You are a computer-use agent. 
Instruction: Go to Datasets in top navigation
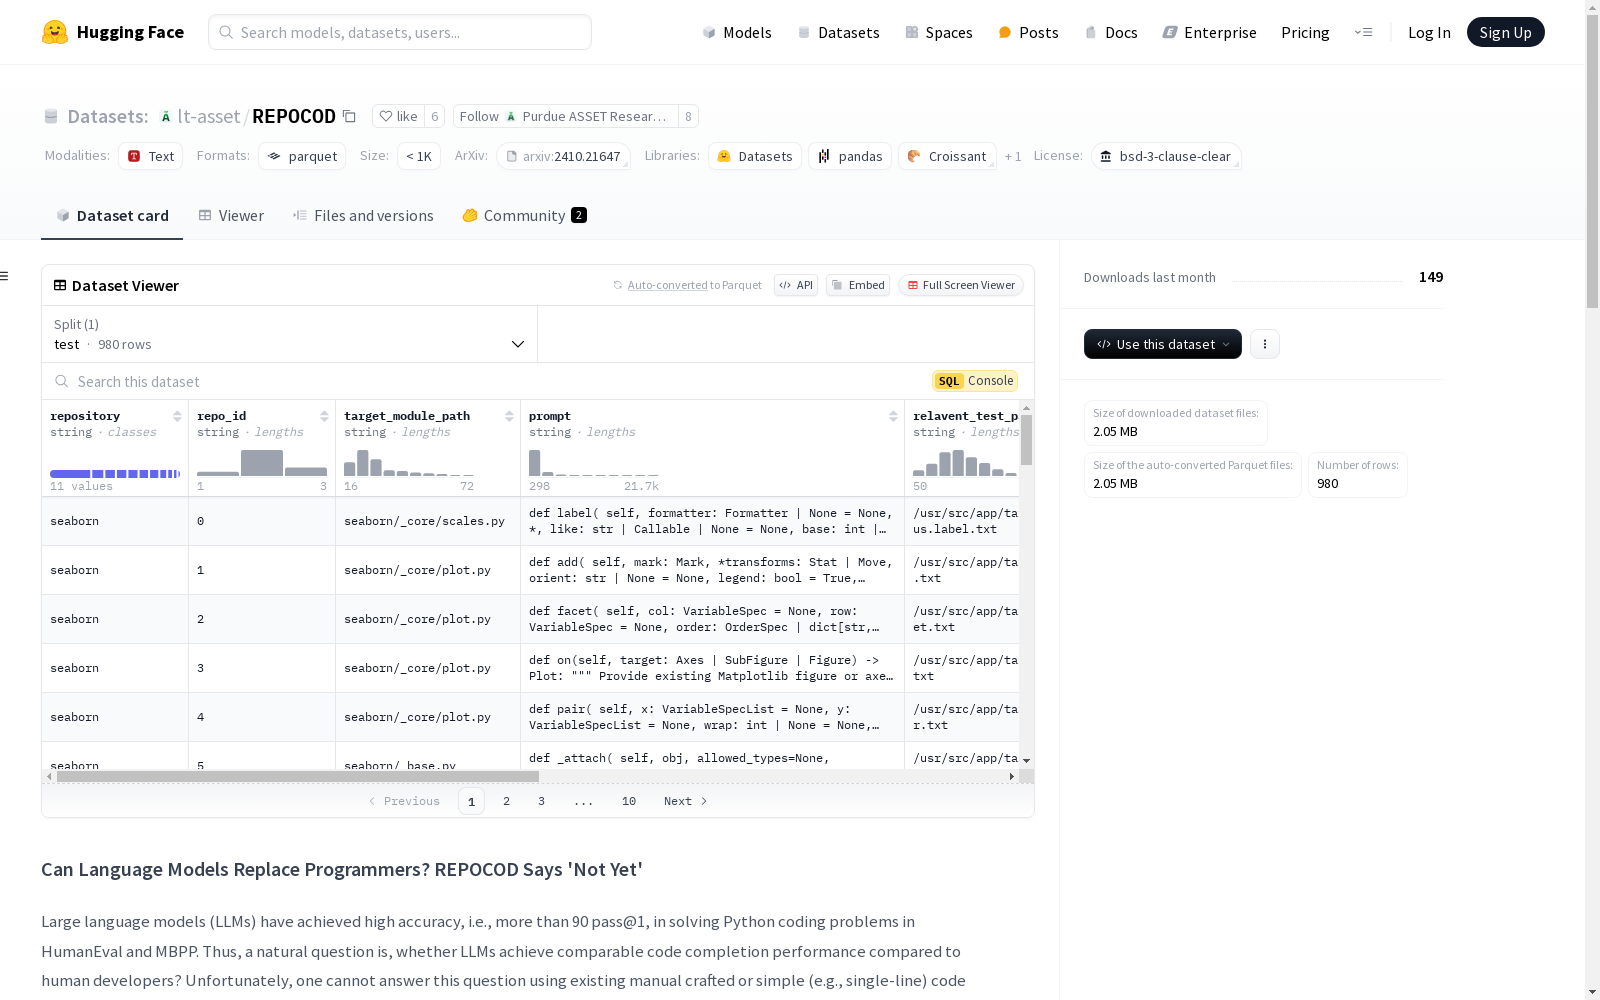838,32
